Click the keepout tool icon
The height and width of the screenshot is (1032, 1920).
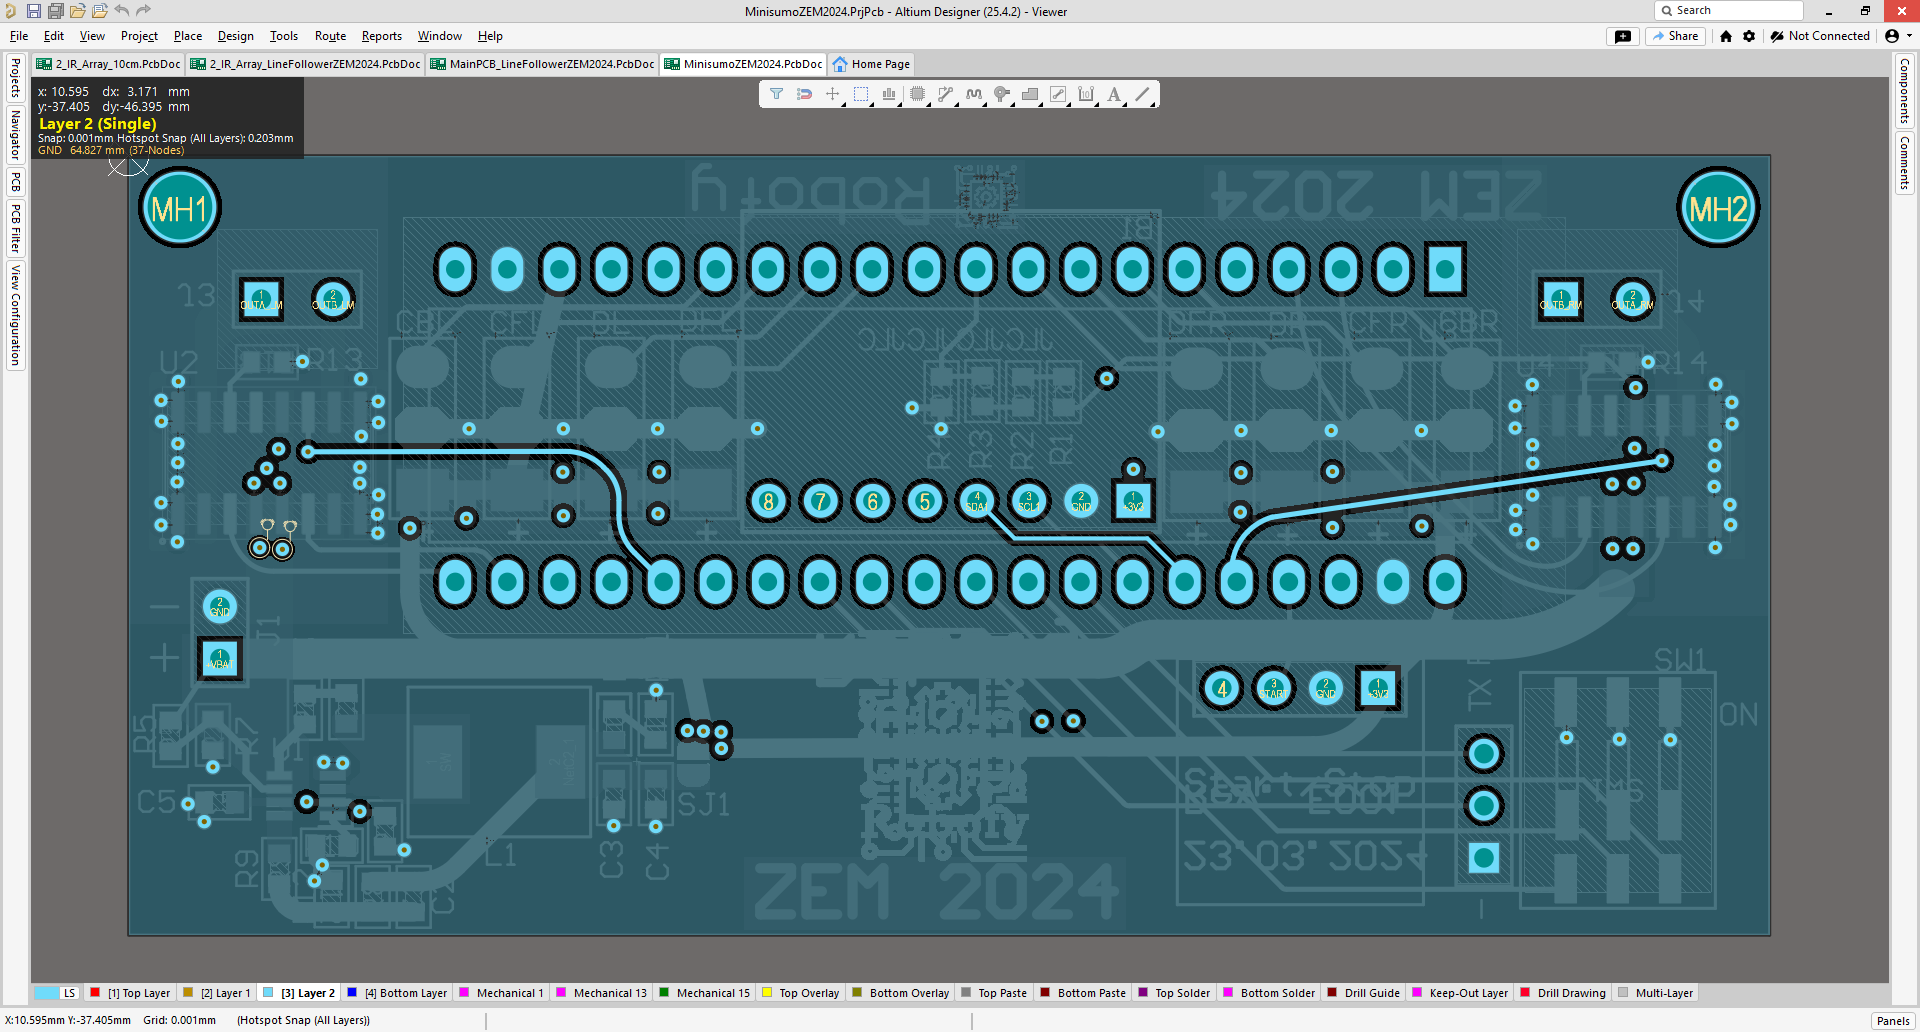[1058, 94]
